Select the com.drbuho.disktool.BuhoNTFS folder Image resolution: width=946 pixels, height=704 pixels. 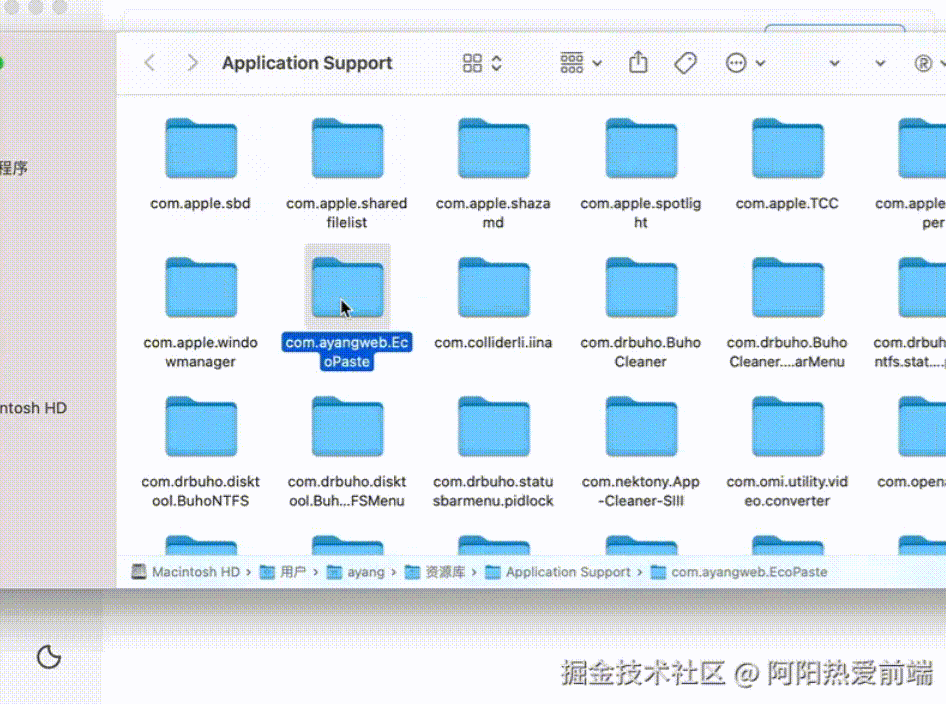(201, 427)
